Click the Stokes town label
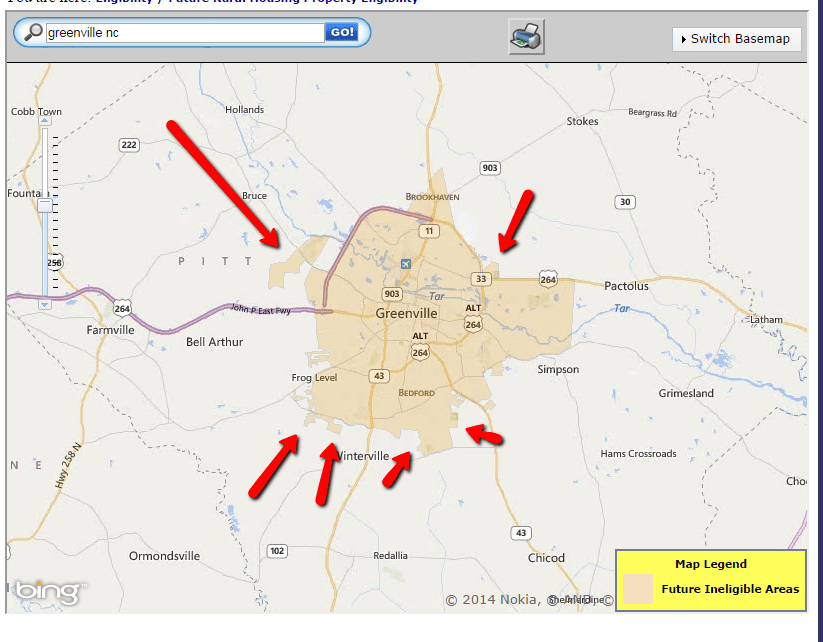 pyautogui.click(x=582, y=121)
